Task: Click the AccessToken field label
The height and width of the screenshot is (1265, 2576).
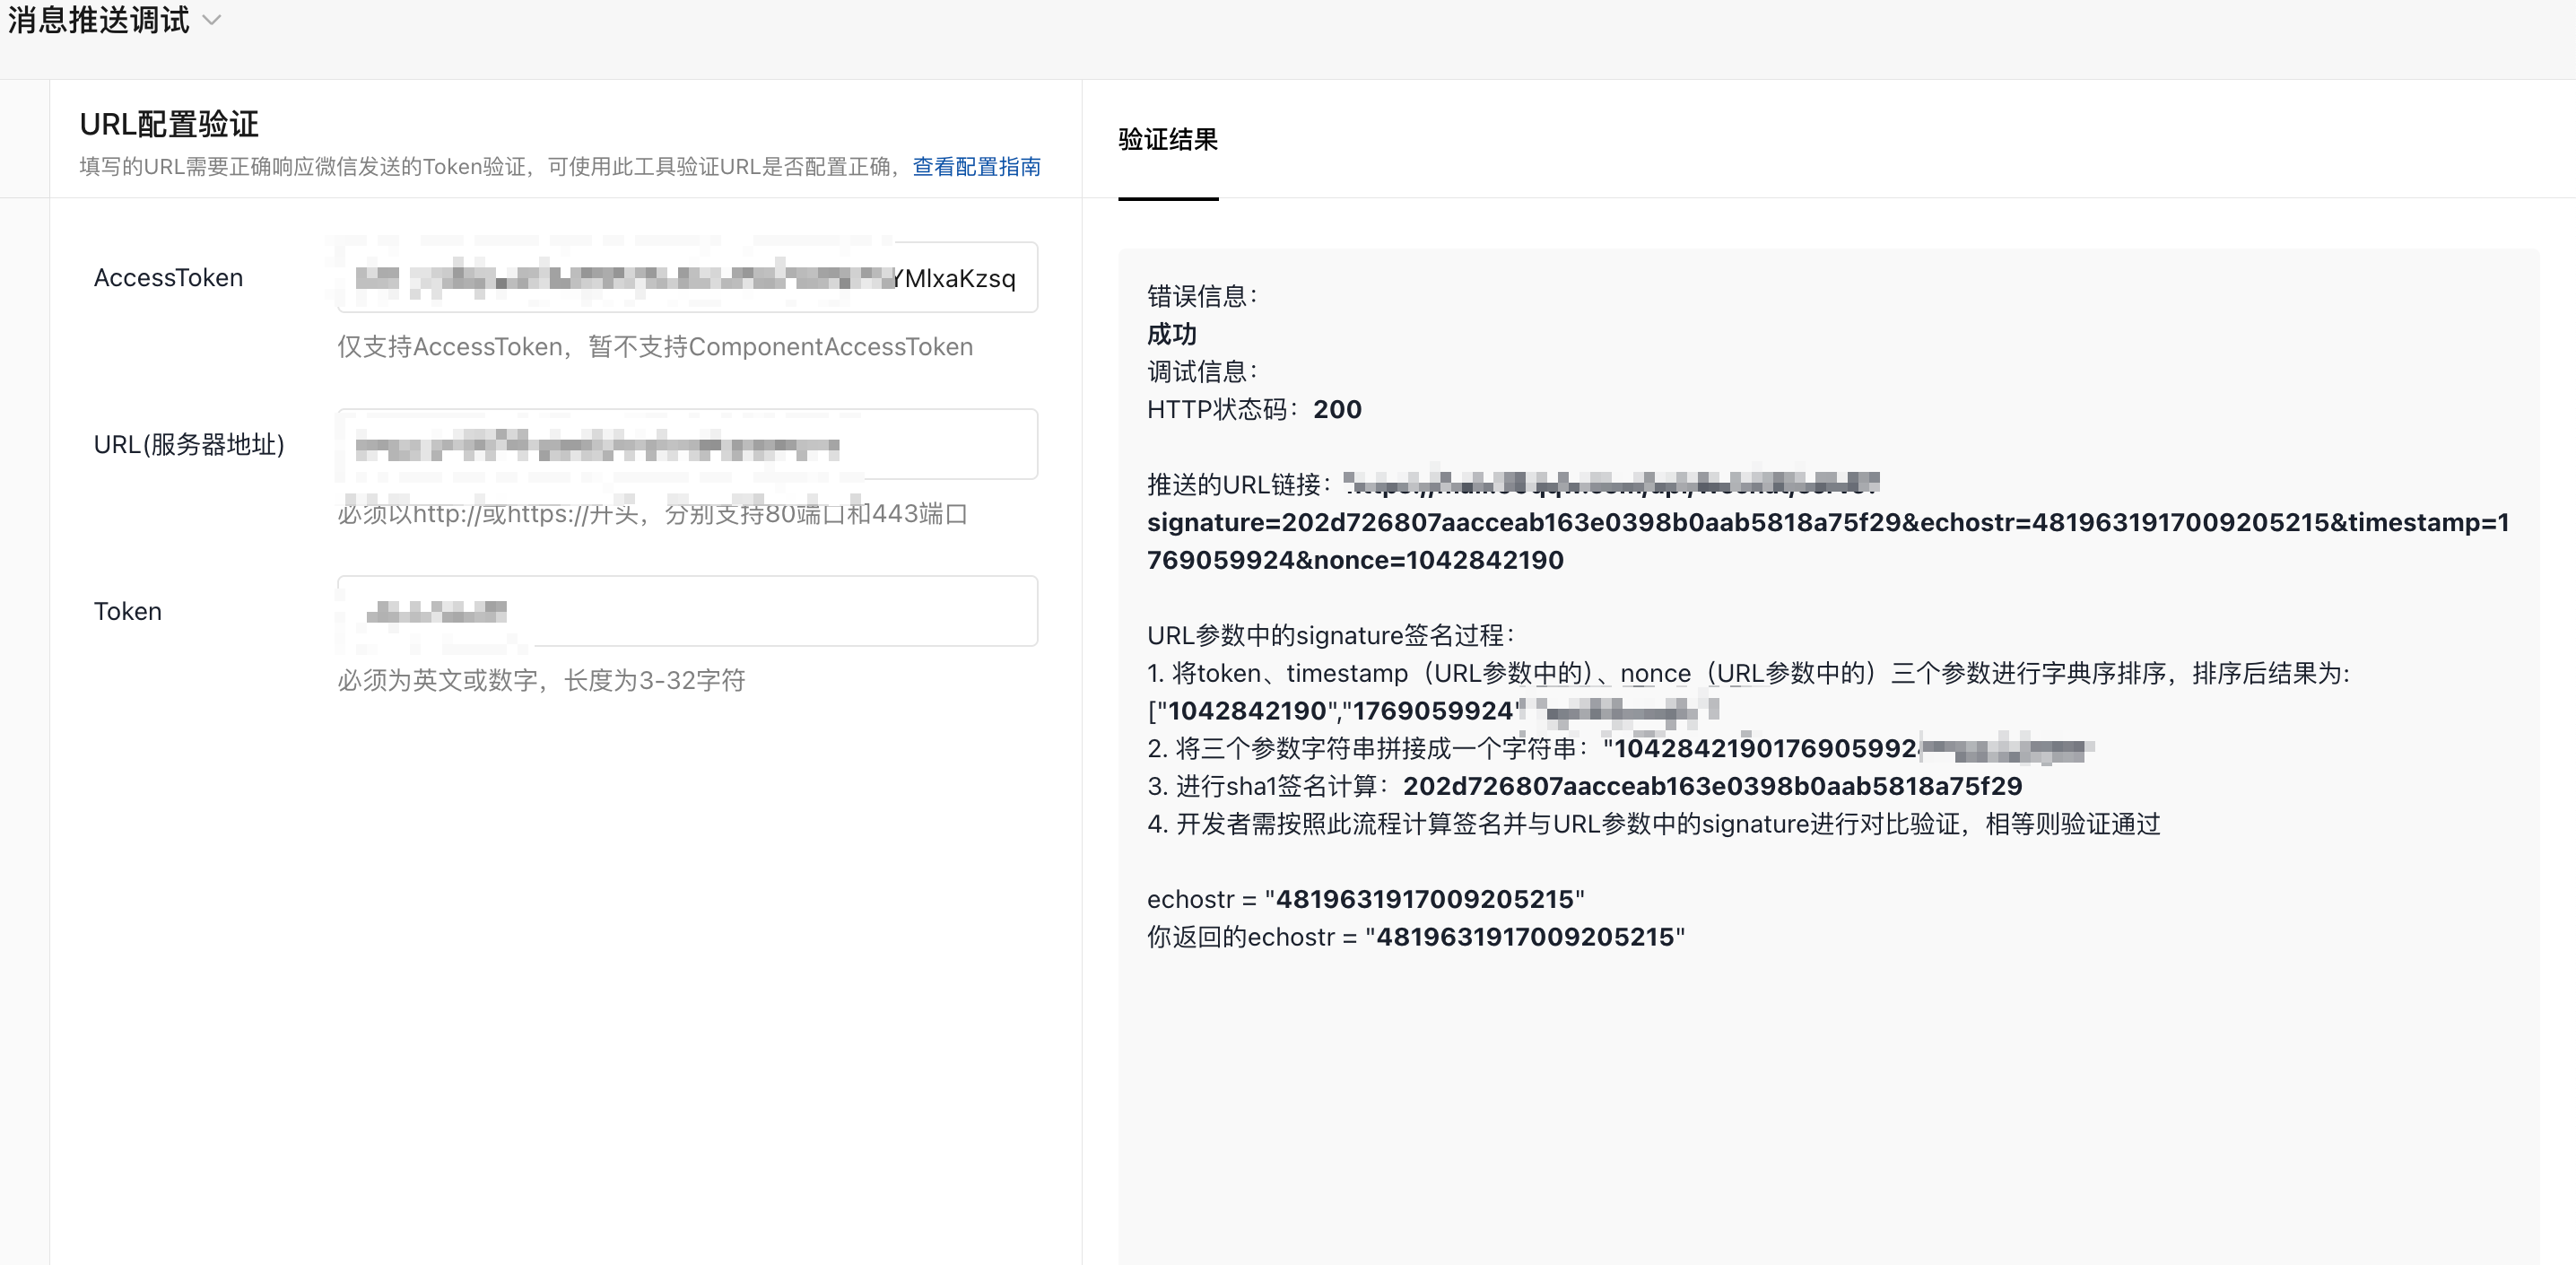Action: [168, 277]
